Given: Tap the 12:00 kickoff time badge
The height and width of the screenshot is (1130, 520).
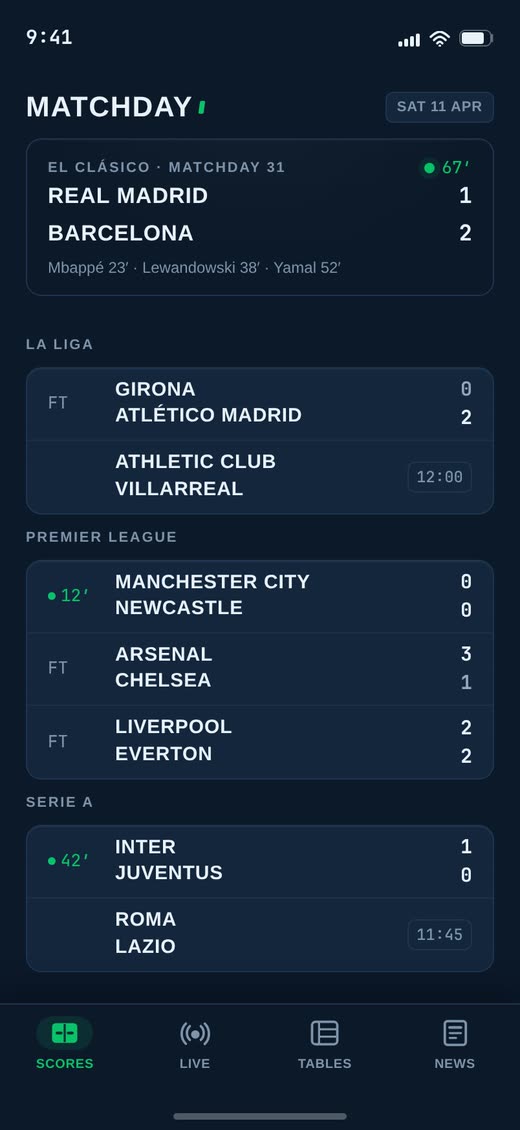Looking at the screenshot, I should [x=439, y=477].
